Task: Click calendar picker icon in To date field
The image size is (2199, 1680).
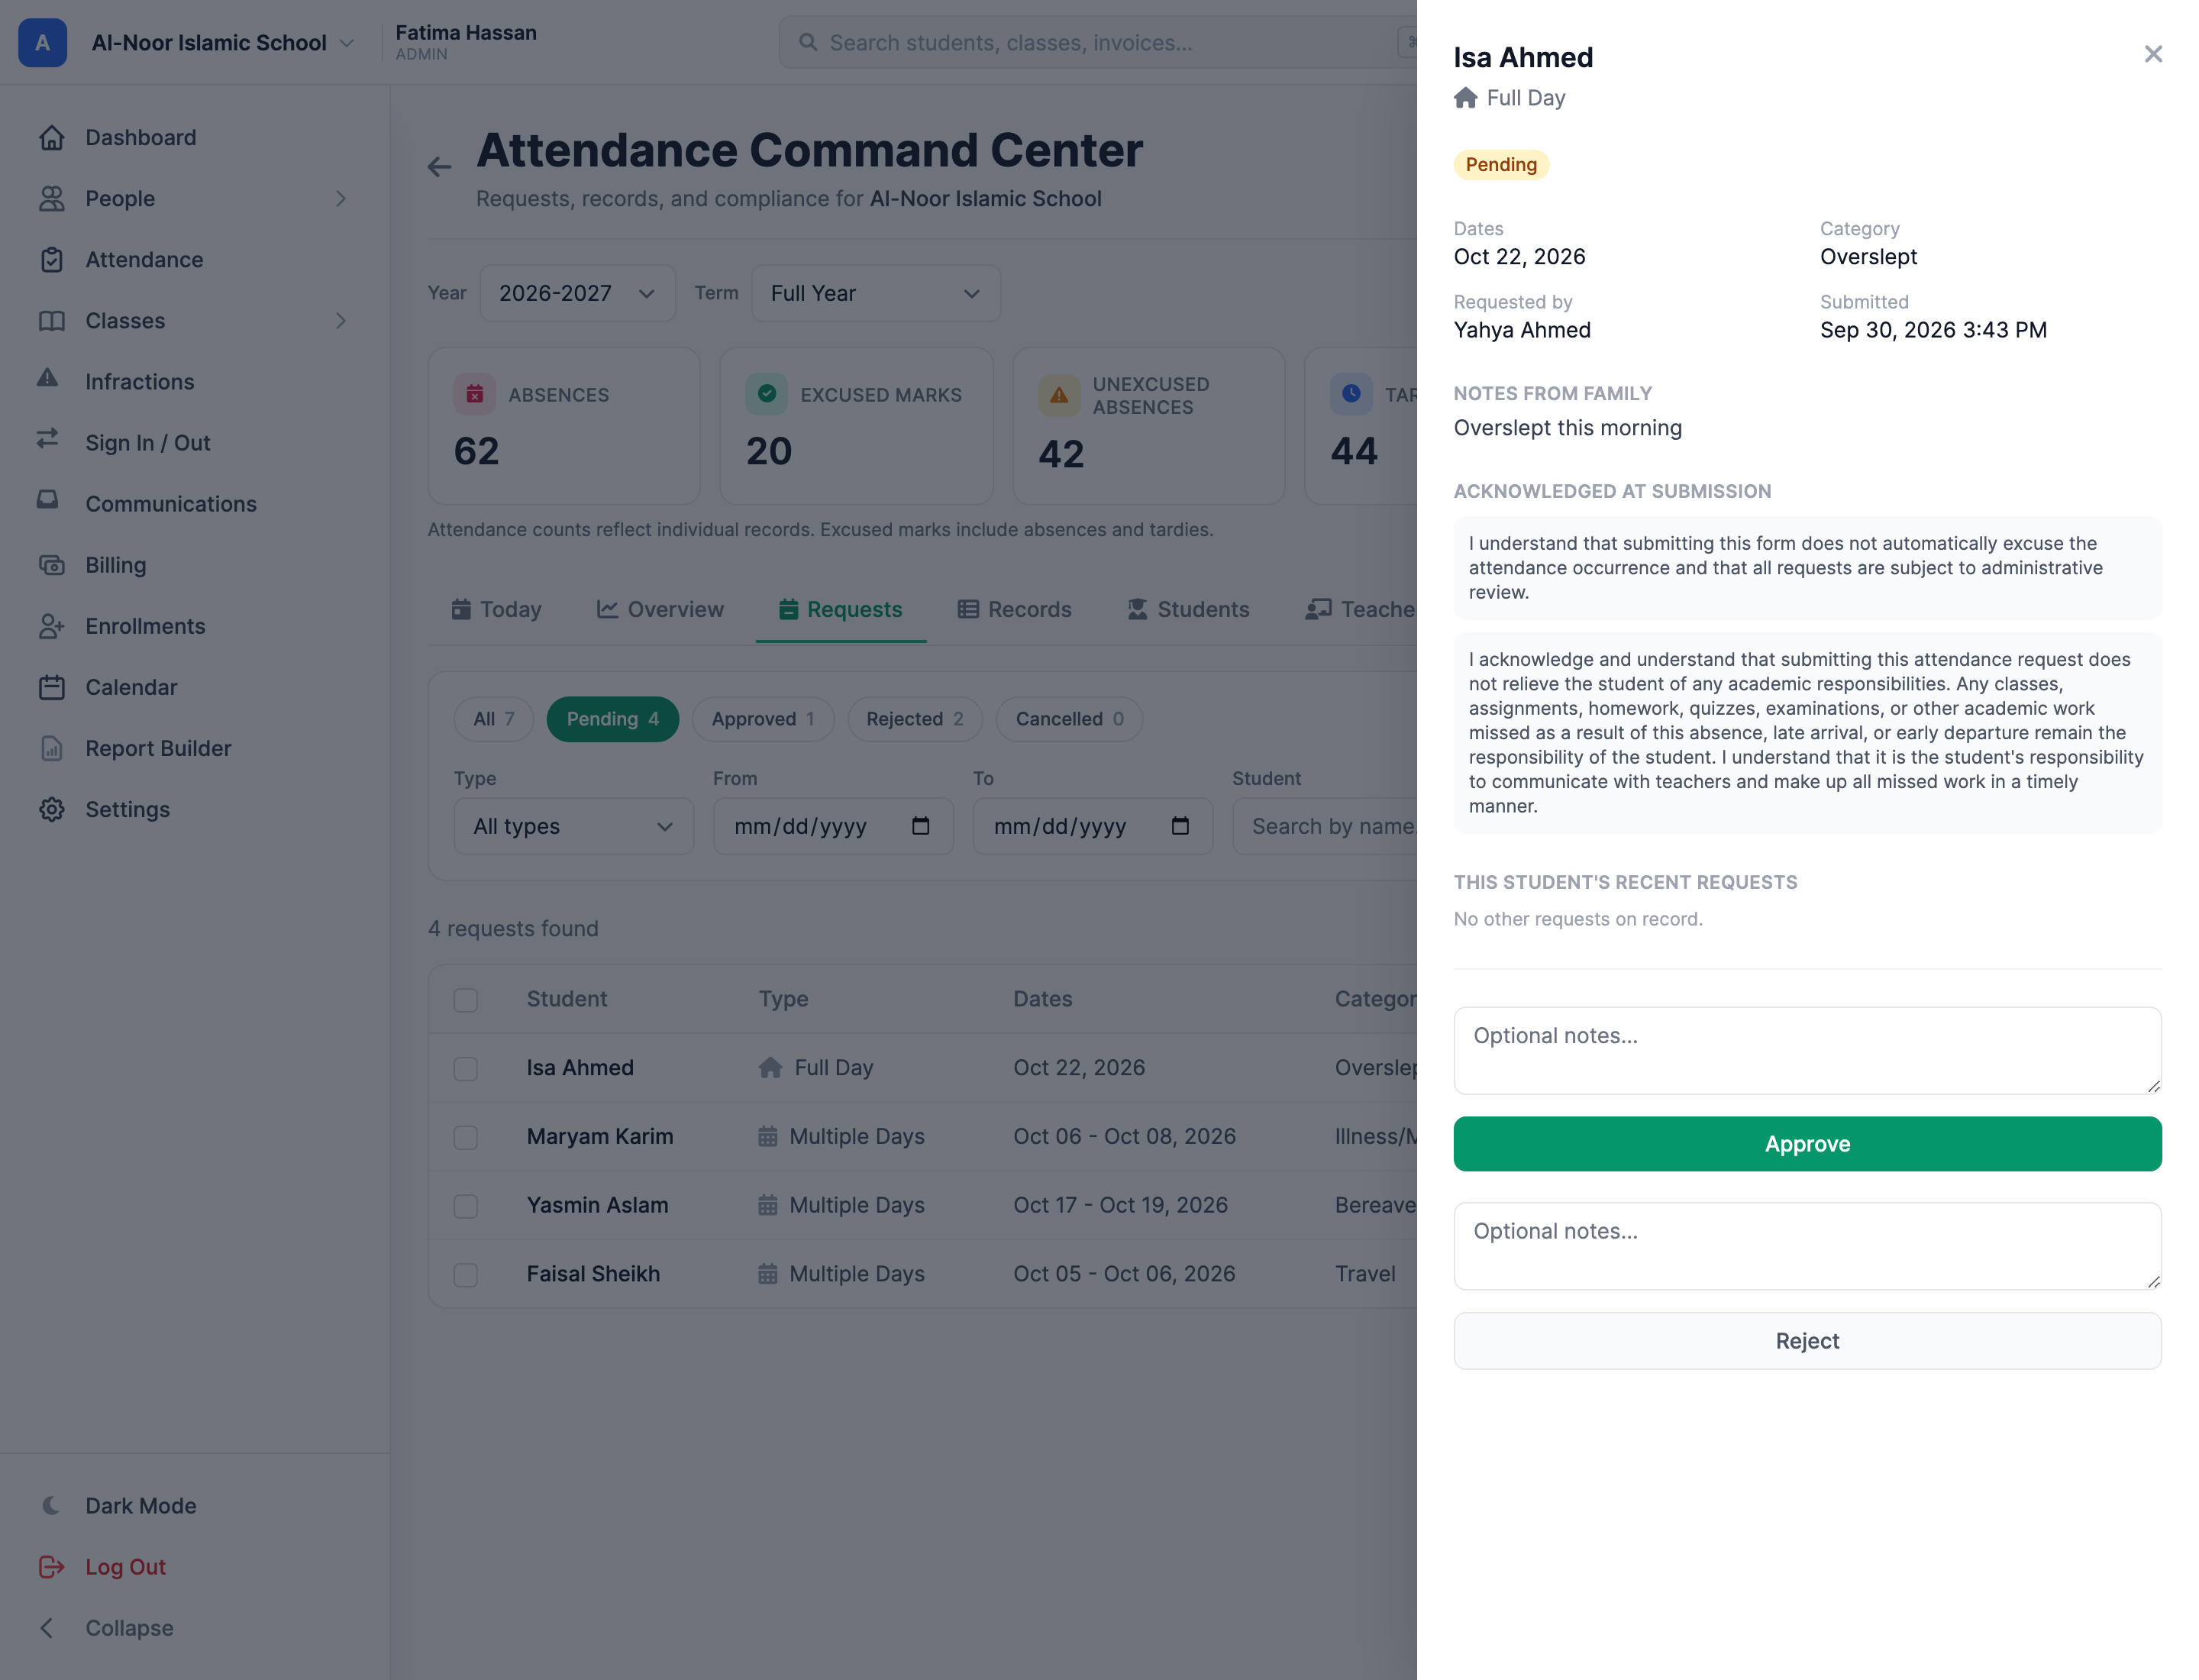Action: coord(1180,826)
